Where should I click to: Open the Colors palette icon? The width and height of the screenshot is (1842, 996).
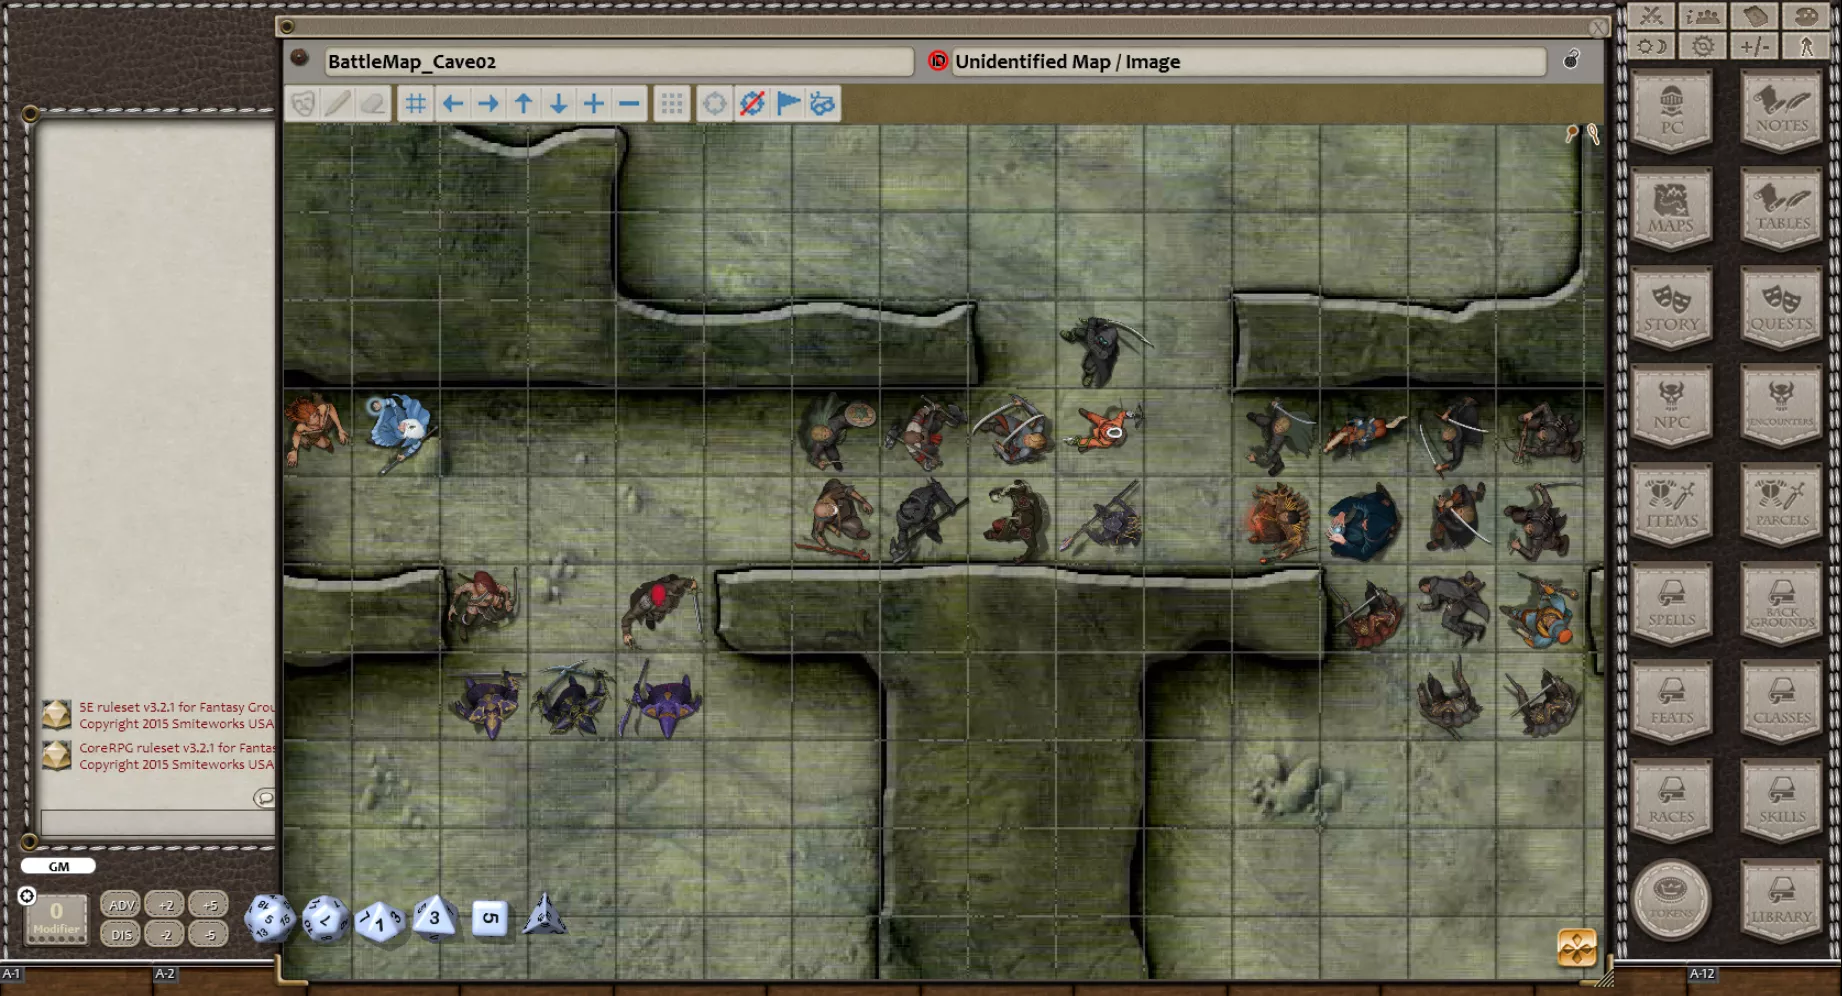coord(1806,16)
